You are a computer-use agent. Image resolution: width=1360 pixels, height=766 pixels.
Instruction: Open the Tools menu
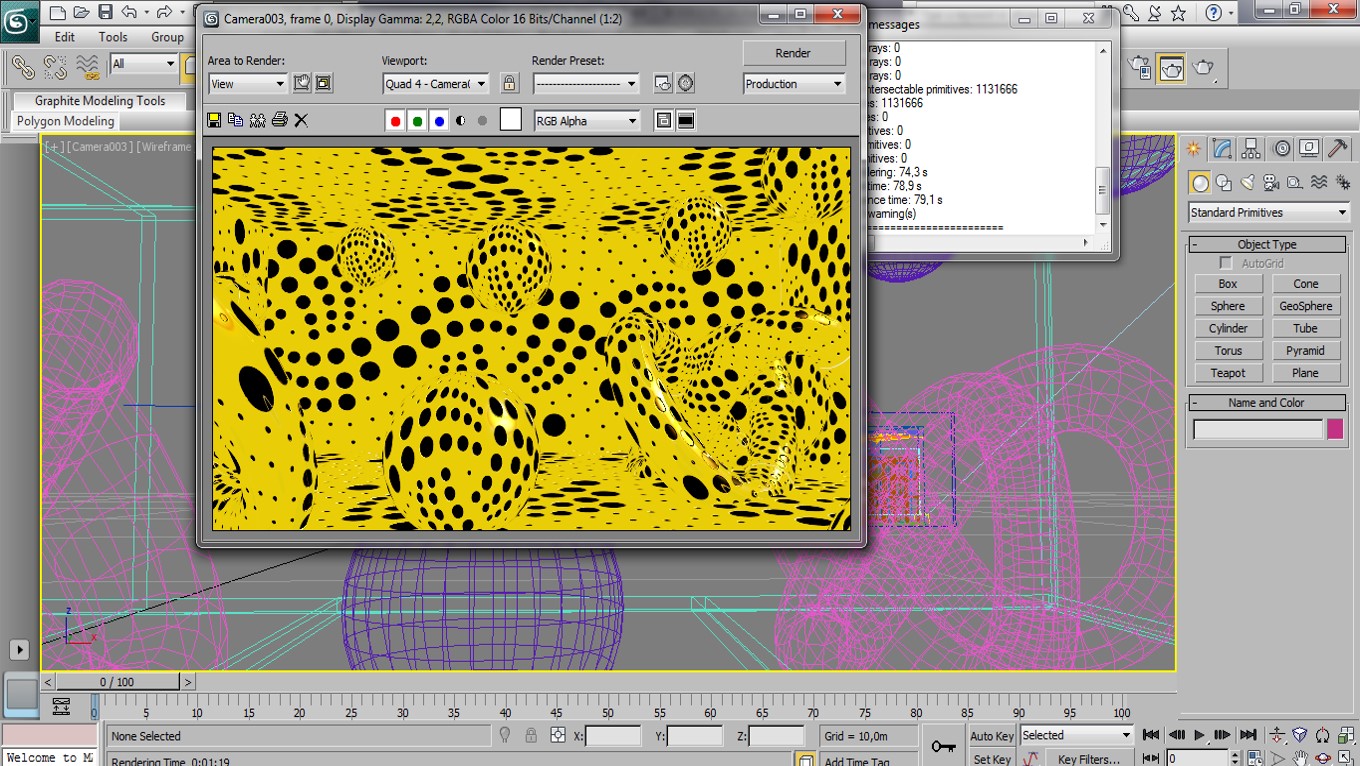point(113,37)
